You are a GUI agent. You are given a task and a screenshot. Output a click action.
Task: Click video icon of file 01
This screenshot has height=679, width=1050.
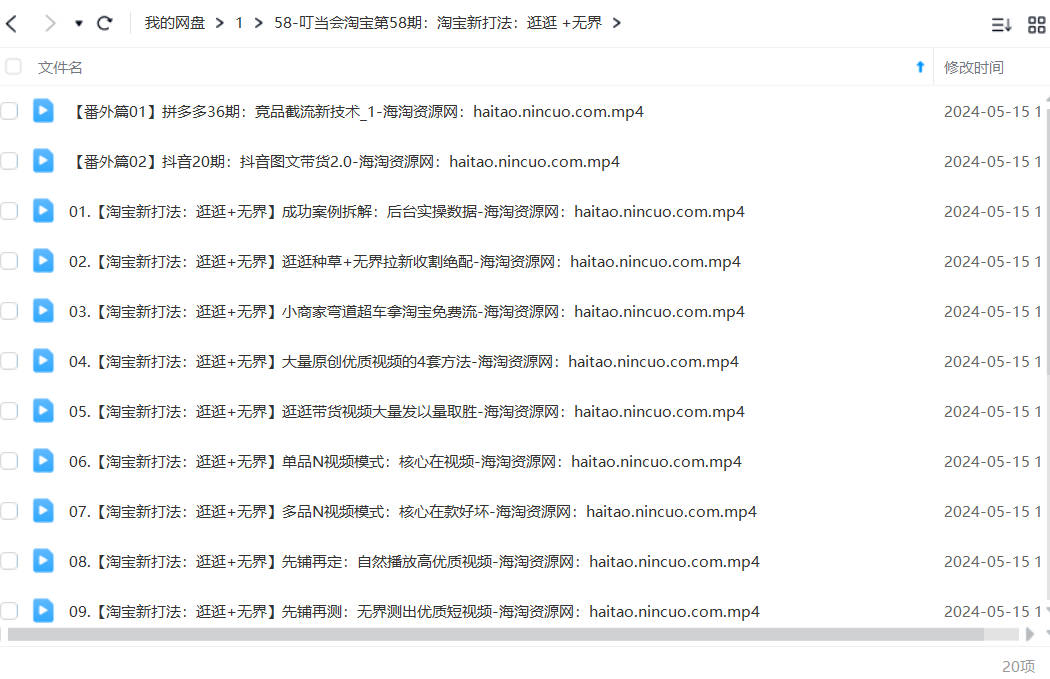coord(44,211)
